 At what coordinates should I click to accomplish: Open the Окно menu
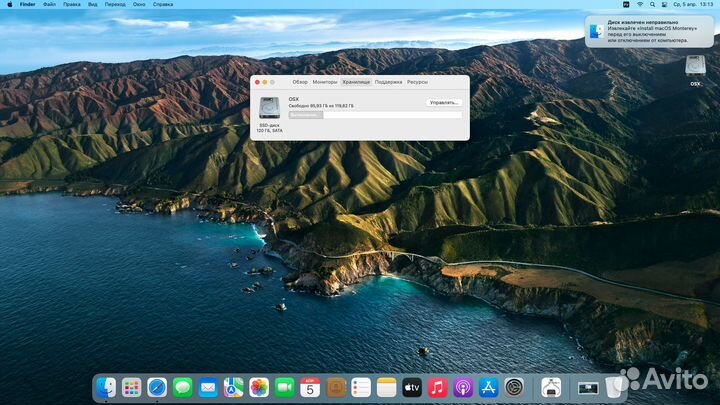tap(139, 4)
